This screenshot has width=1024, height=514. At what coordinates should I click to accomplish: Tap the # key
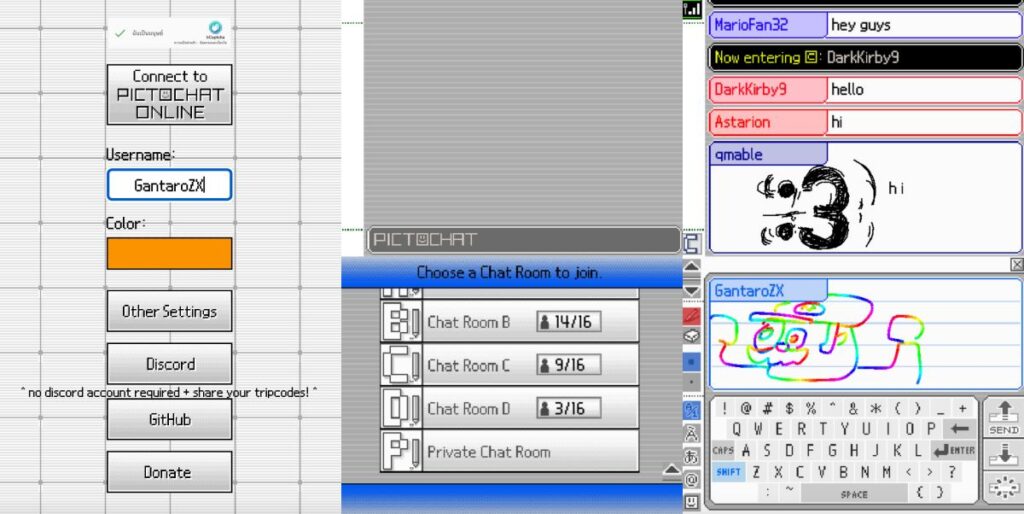pyautogui.click(x=767, y=408)
